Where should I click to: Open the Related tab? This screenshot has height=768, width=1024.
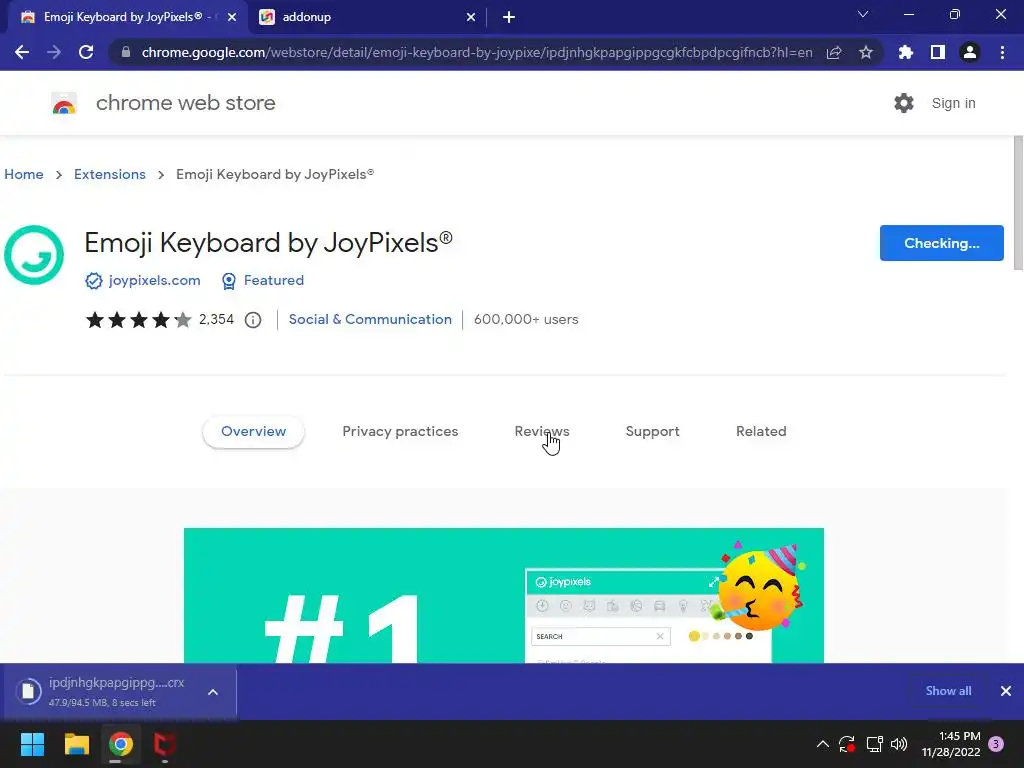tap(761, 432)
